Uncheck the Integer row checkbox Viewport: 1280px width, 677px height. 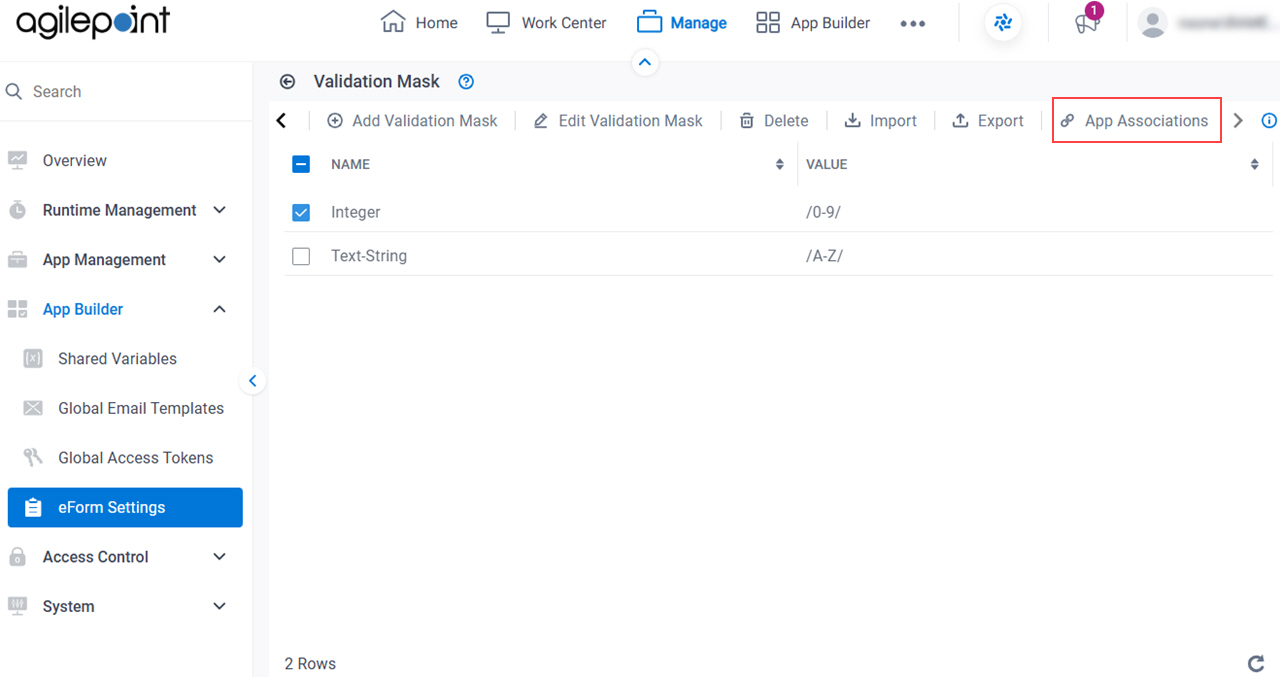tap(301, 212)
